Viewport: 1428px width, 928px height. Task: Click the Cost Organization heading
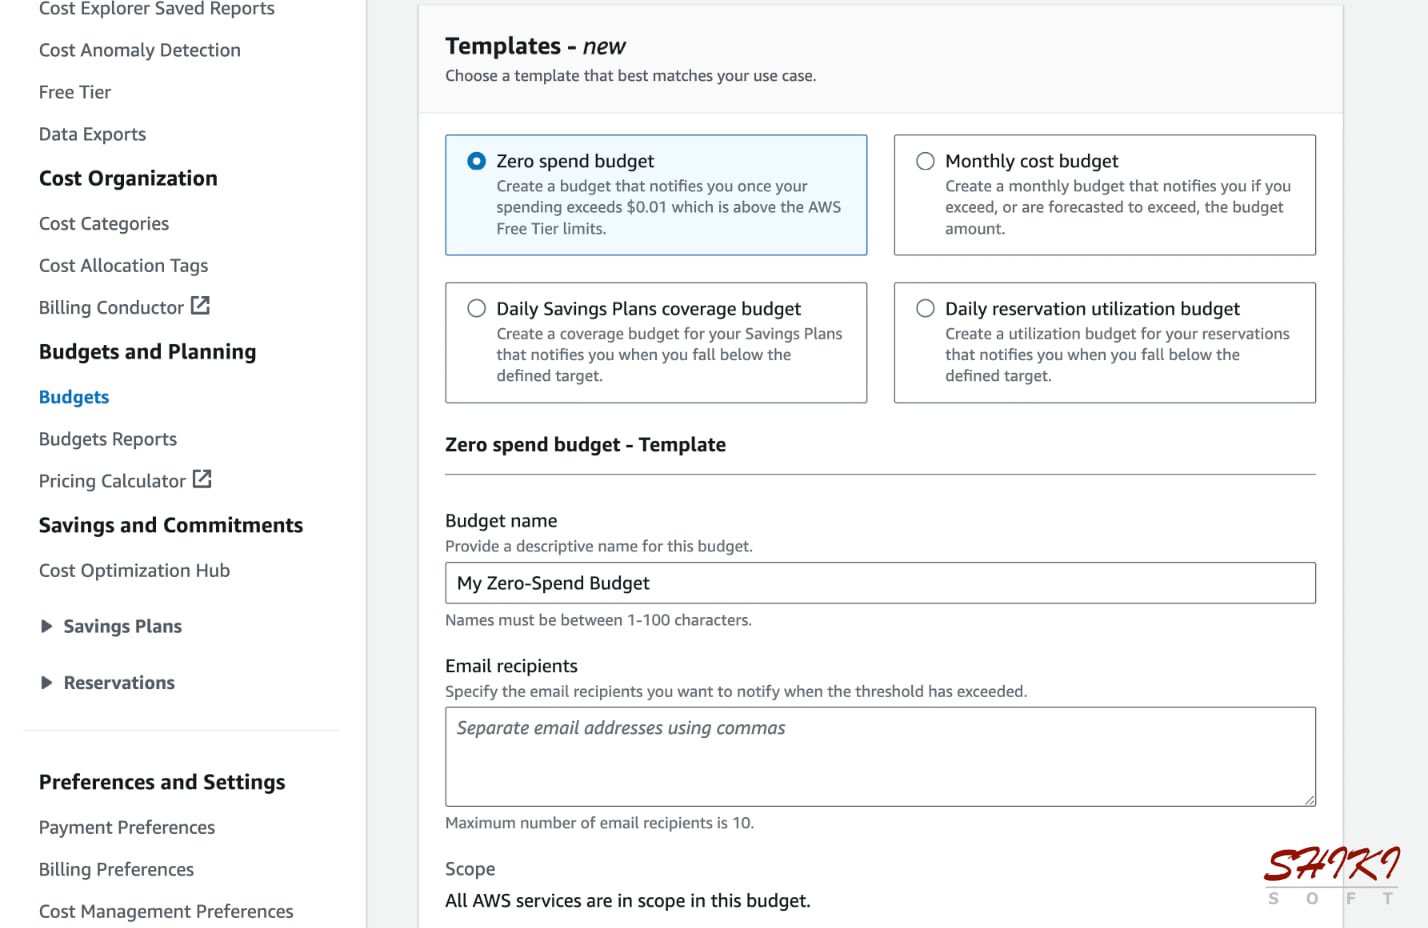tap(128, 178)
